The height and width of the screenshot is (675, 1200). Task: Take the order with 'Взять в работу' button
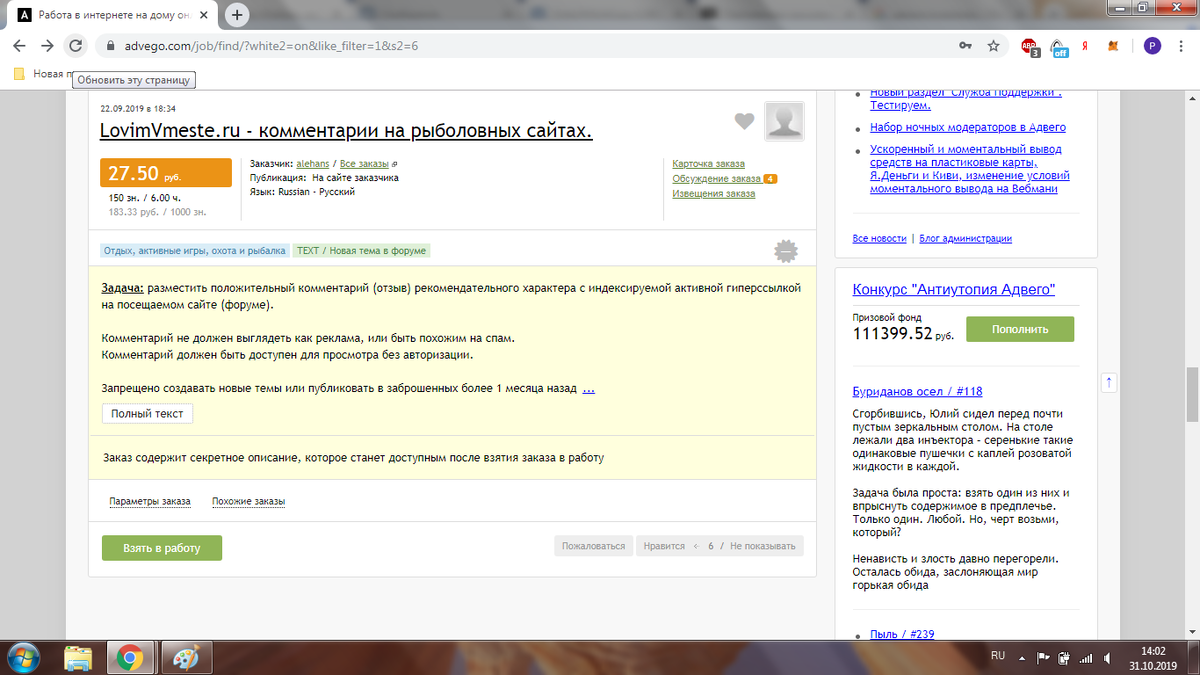pyautogui.click(x=162, y=548)
